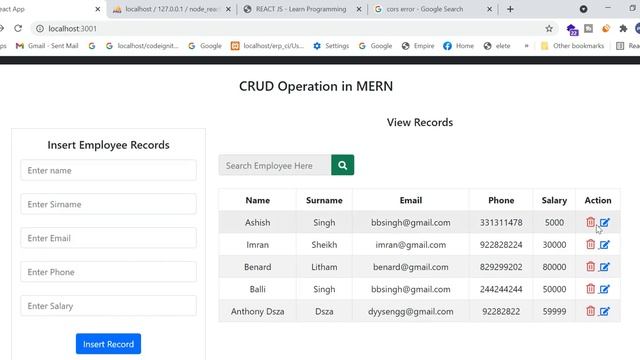Open the Other bookmarks folder
640x360 pixels.
pos(572,46)
